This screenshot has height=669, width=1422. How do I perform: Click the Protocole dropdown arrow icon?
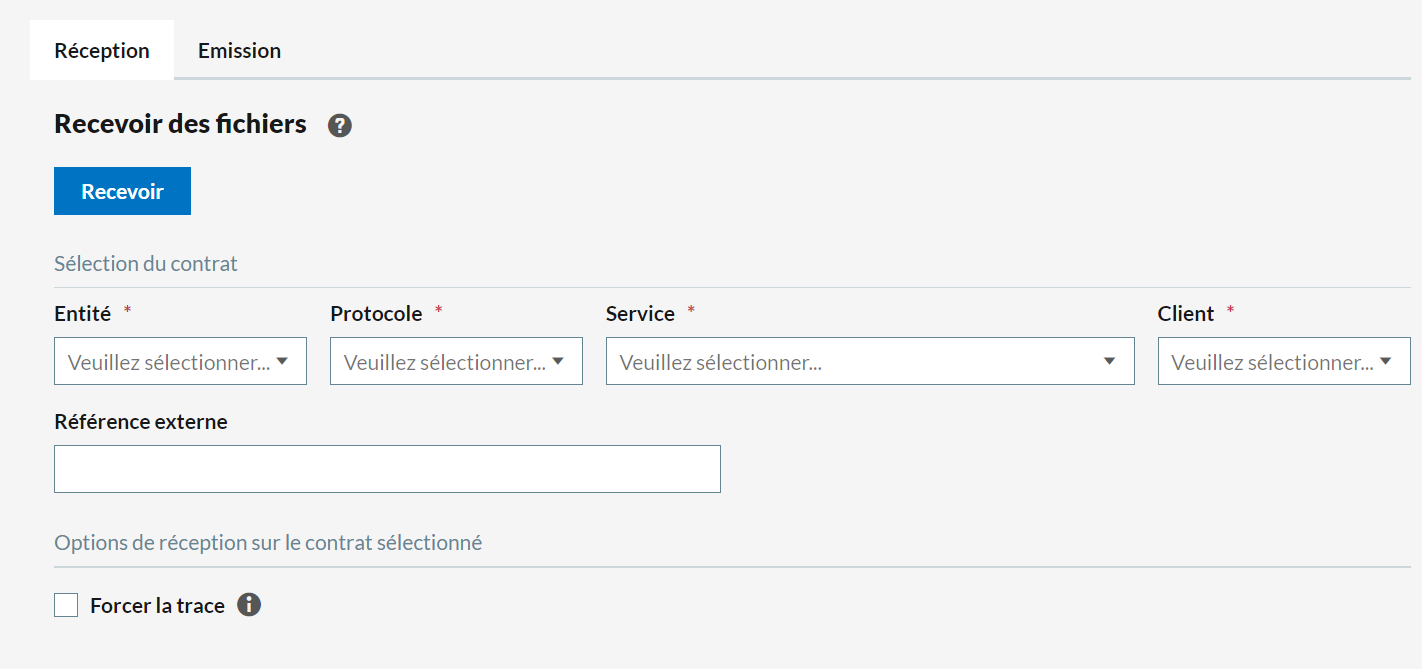(559, 362)
